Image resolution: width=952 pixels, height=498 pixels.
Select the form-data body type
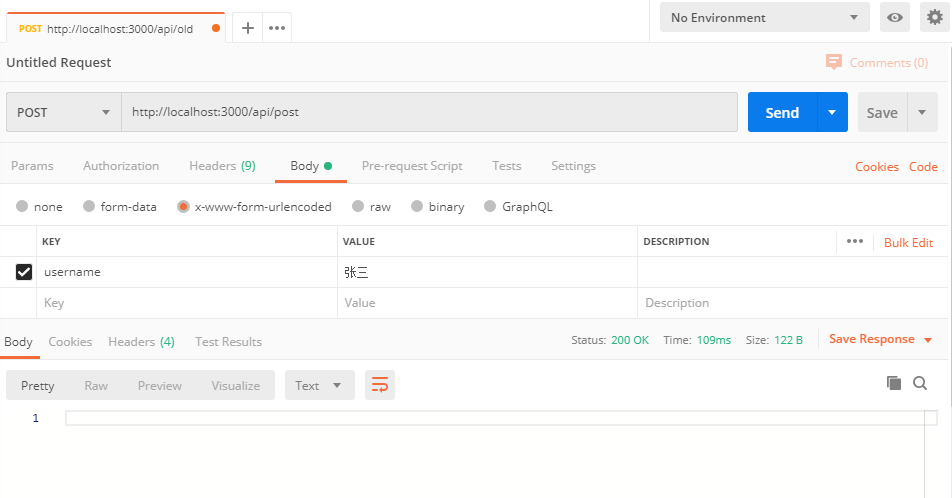[89, 206]
